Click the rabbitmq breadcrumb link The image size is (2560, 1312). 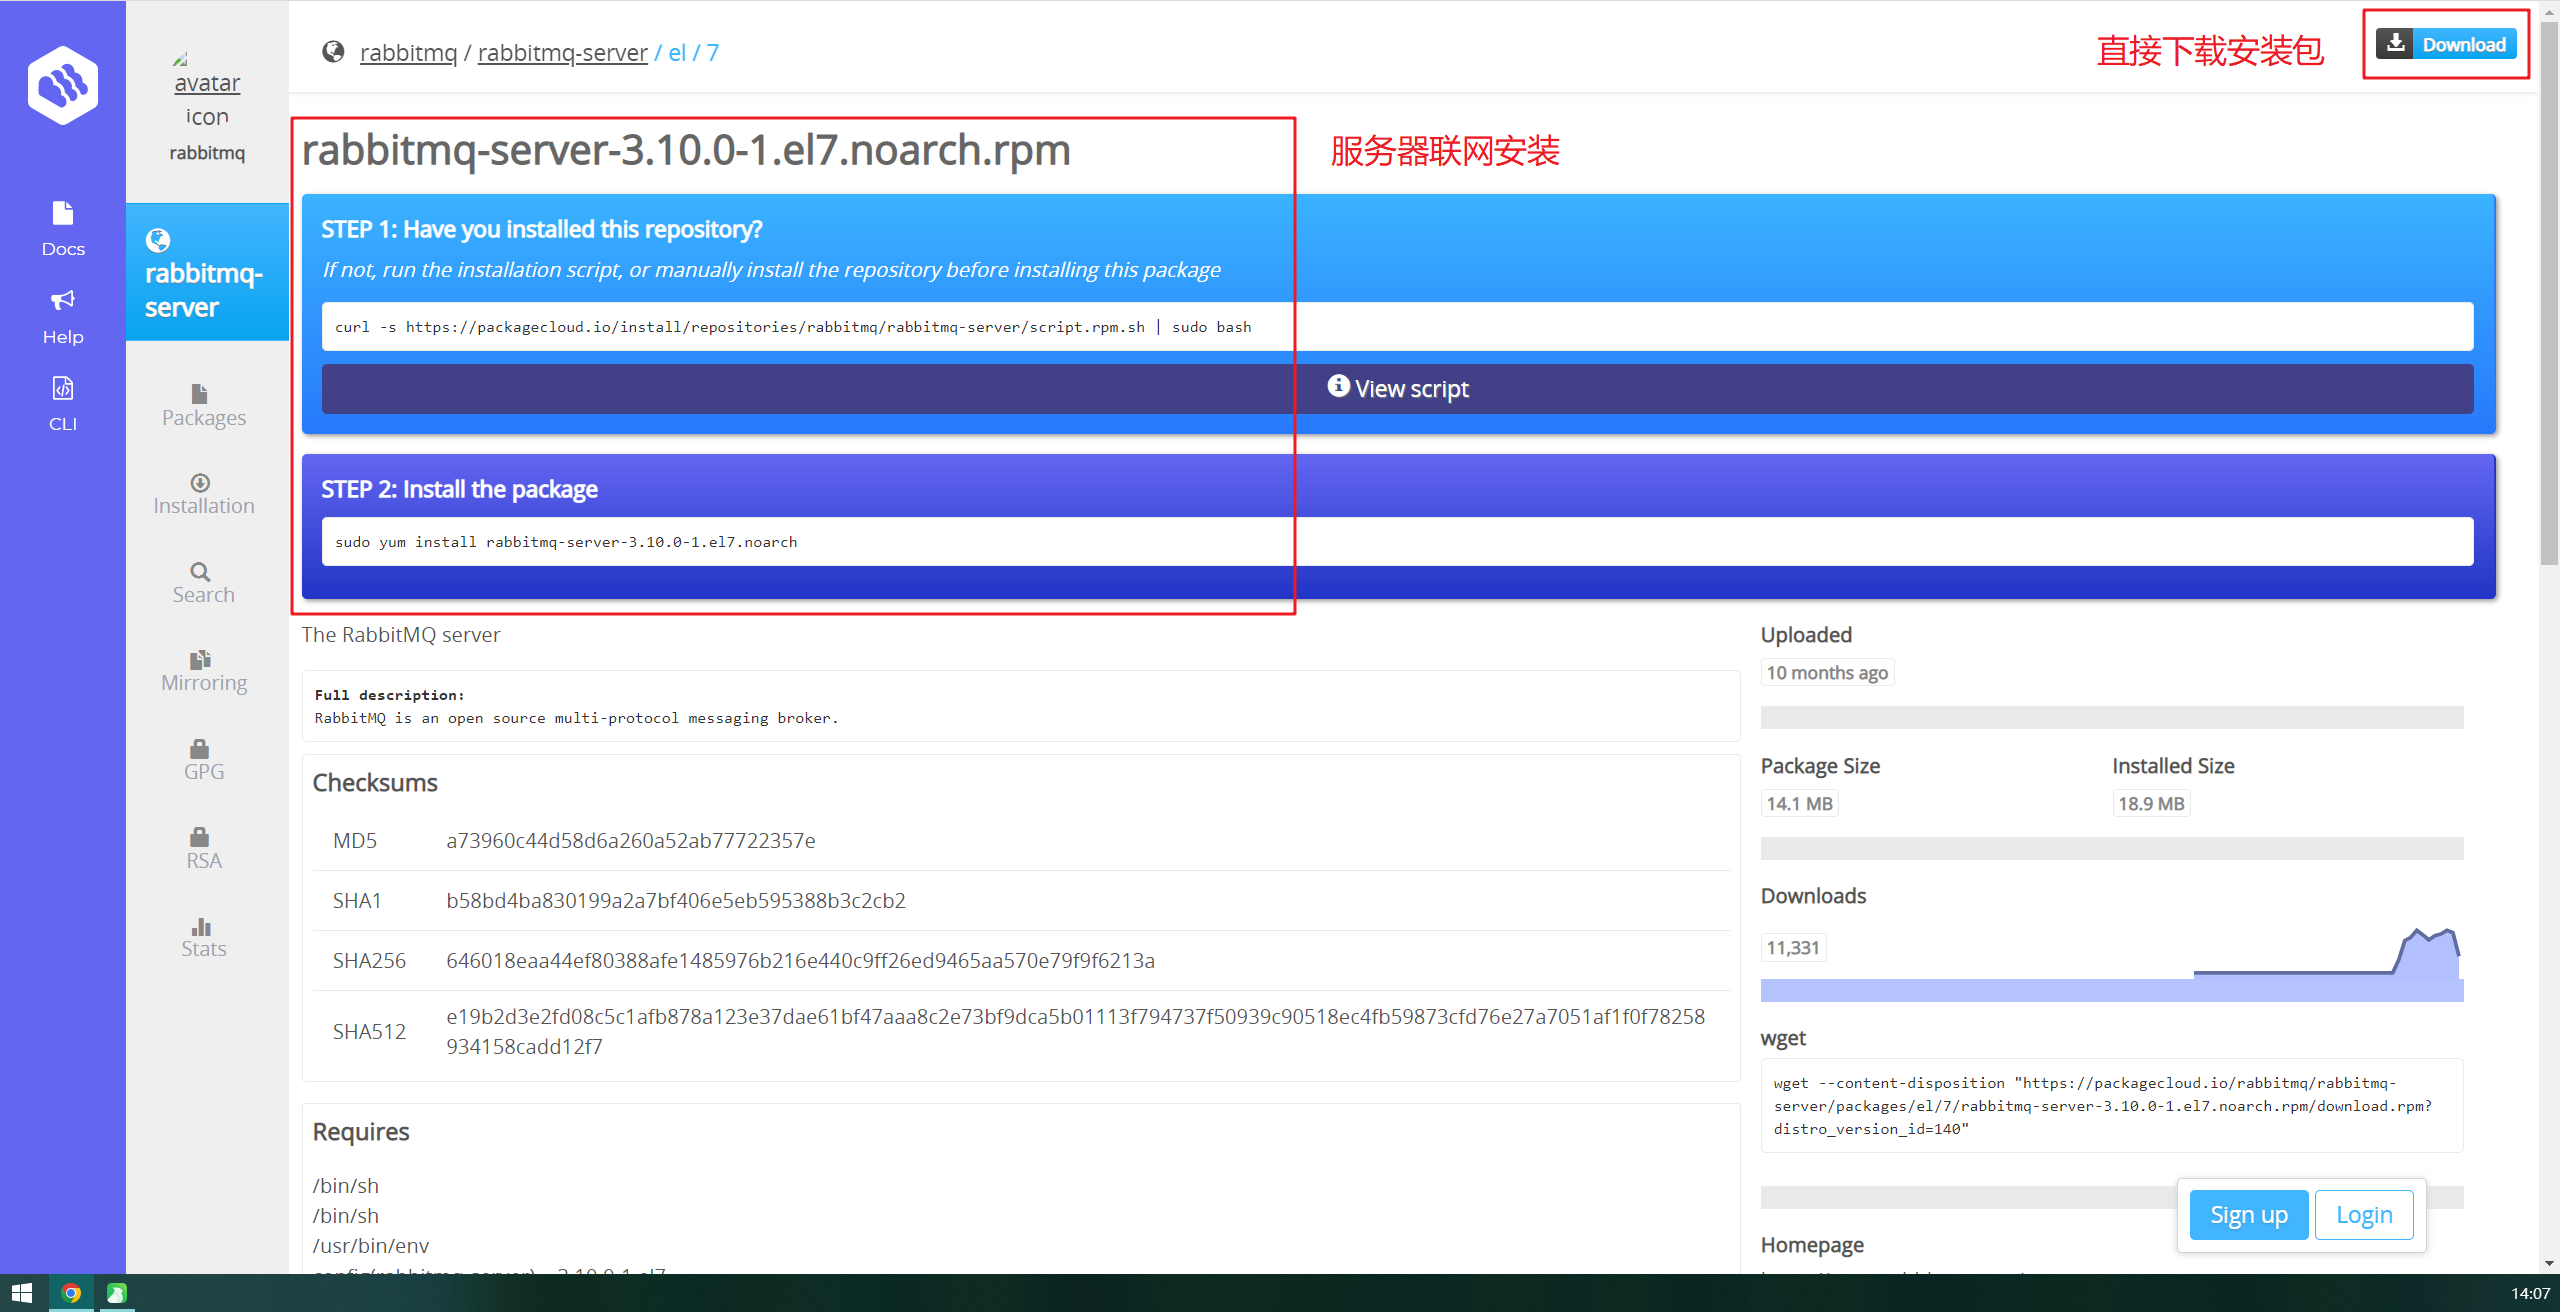pos(408,53)
